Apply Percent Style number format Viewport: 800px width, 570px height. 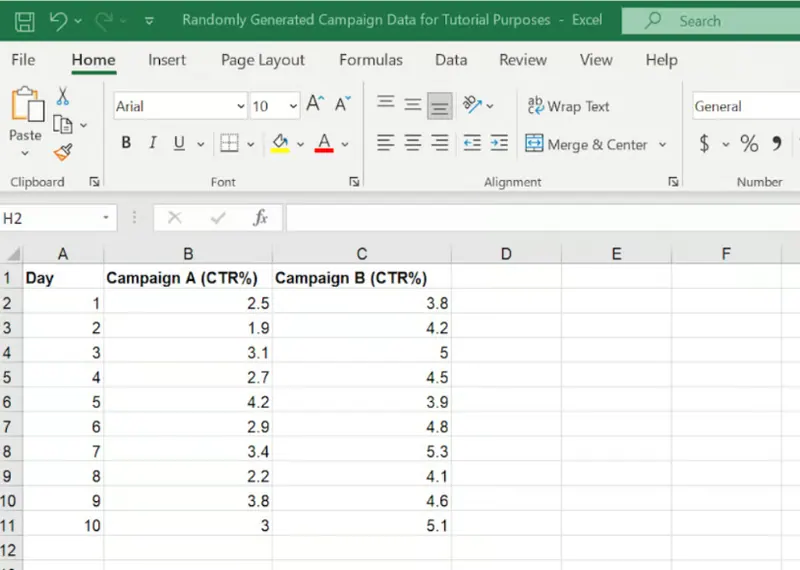point(749,144)
